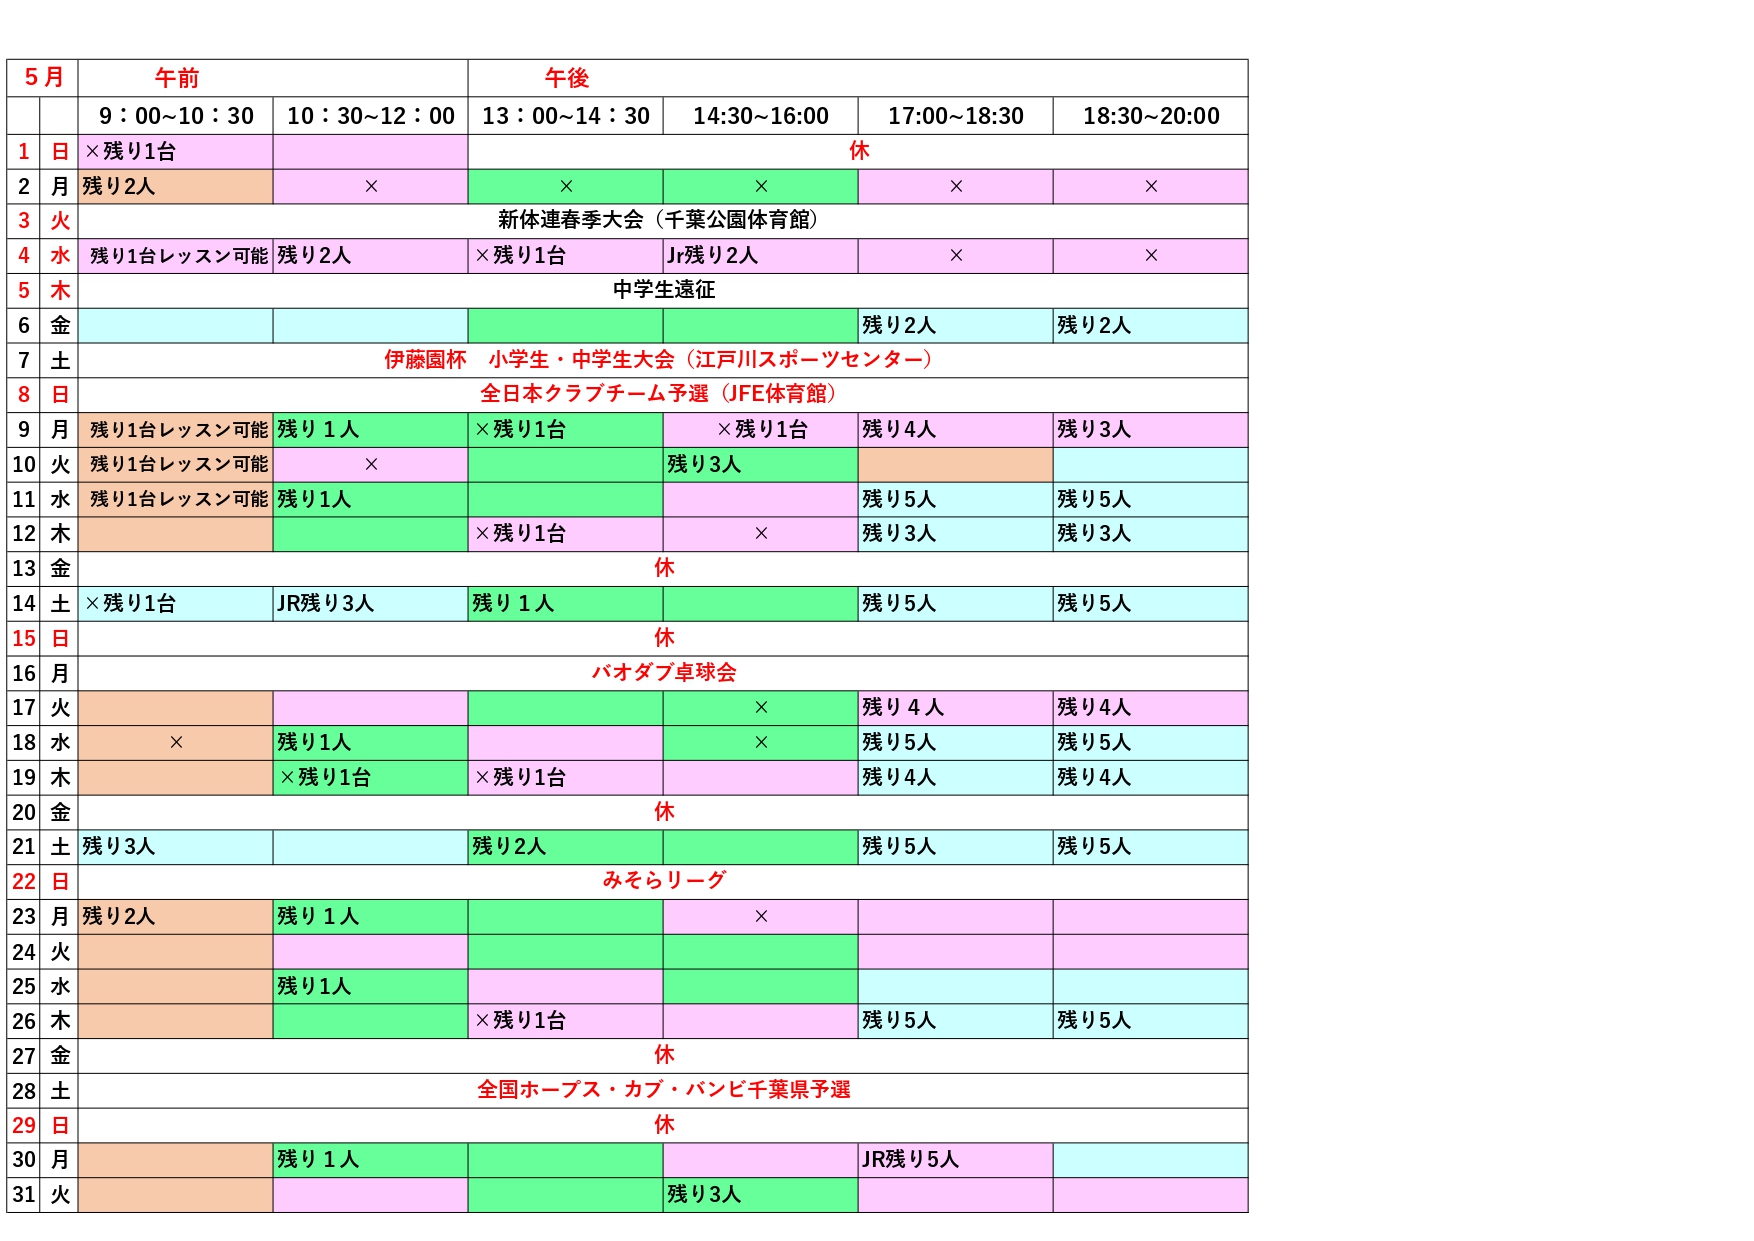Click the 新体連春季大会 event on May 3
The height and width of the screenshot is (1241, 1754).
[662, 220]
